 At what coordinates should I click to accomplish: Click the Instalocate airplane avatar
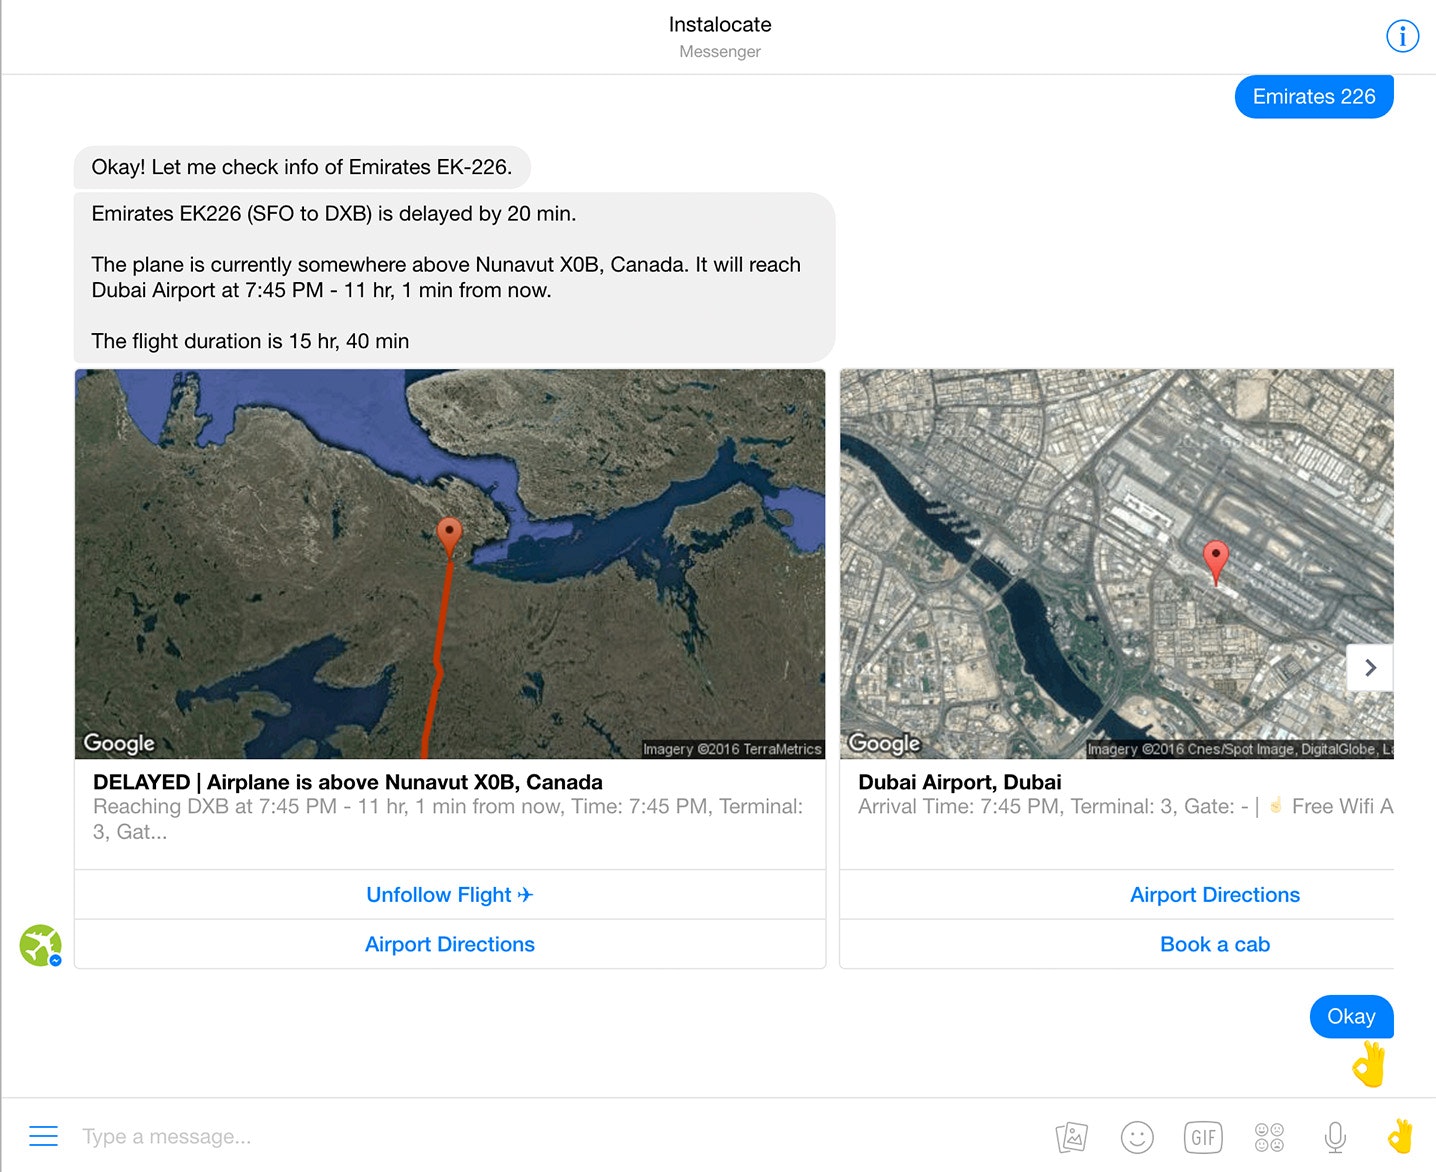pos(40,945)
